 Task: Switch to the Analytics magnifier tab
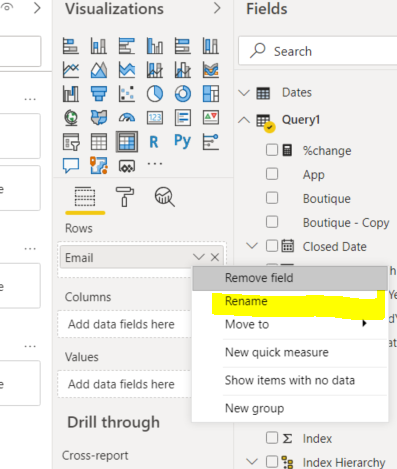(x=164, y=197)
